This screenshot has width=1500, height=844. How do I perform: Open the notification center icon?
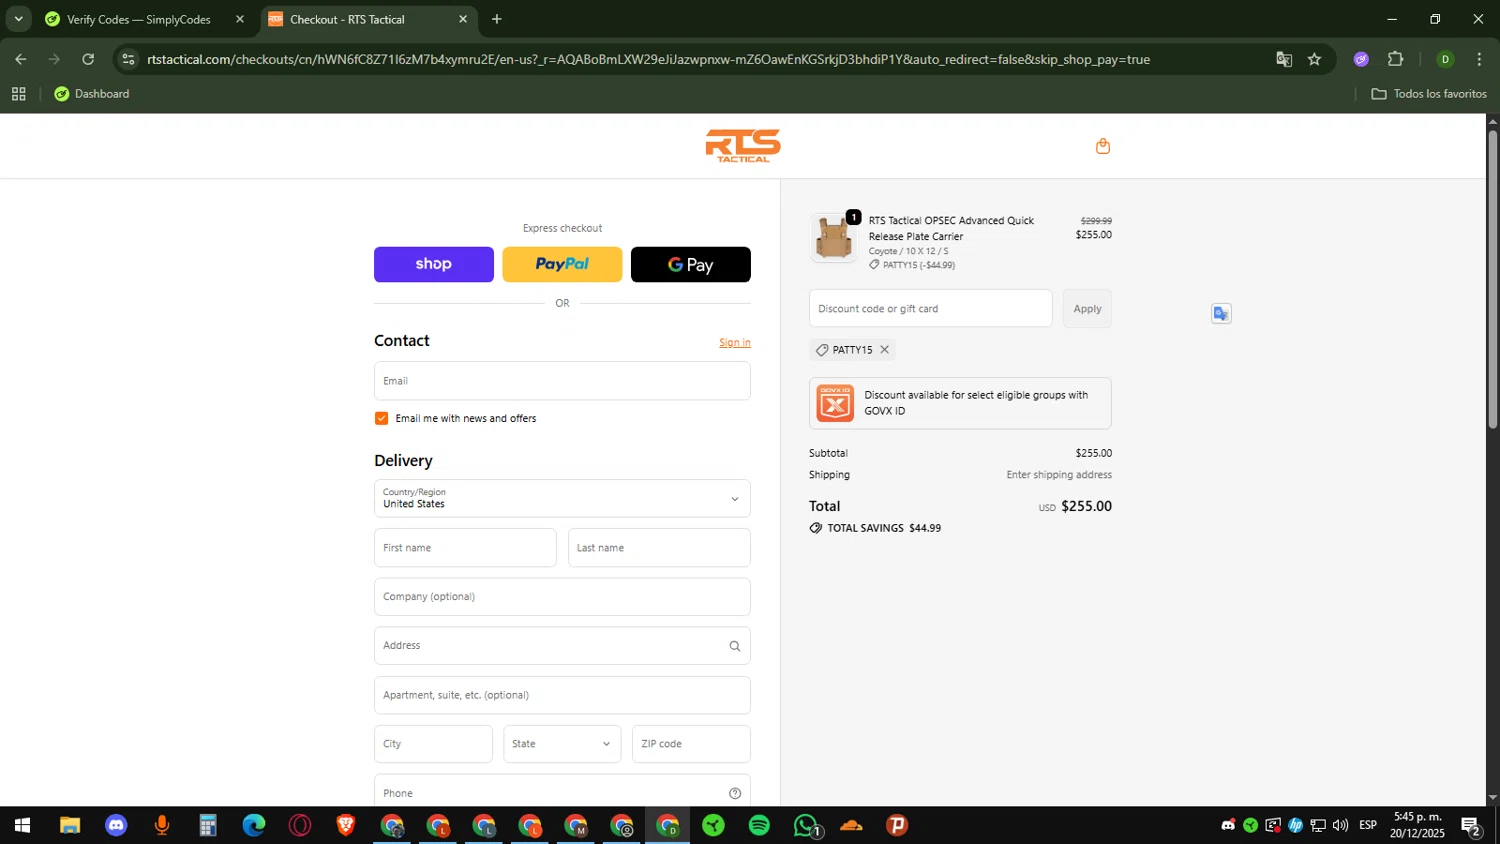[x=1471, y=826]
